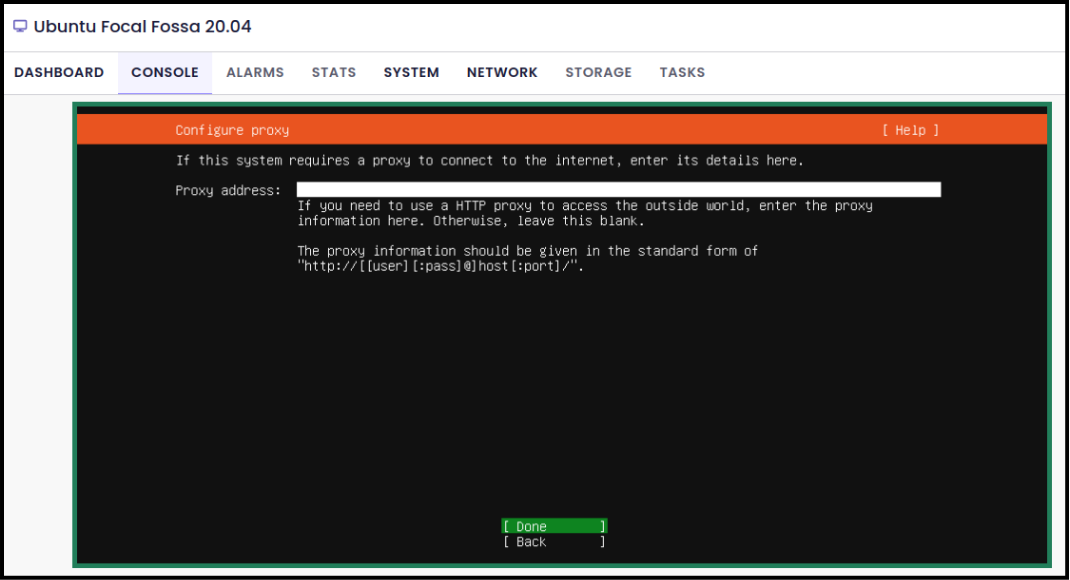Click the 'Configure proxy' header text
This screenshot has width=1070, height=580.
232,130
